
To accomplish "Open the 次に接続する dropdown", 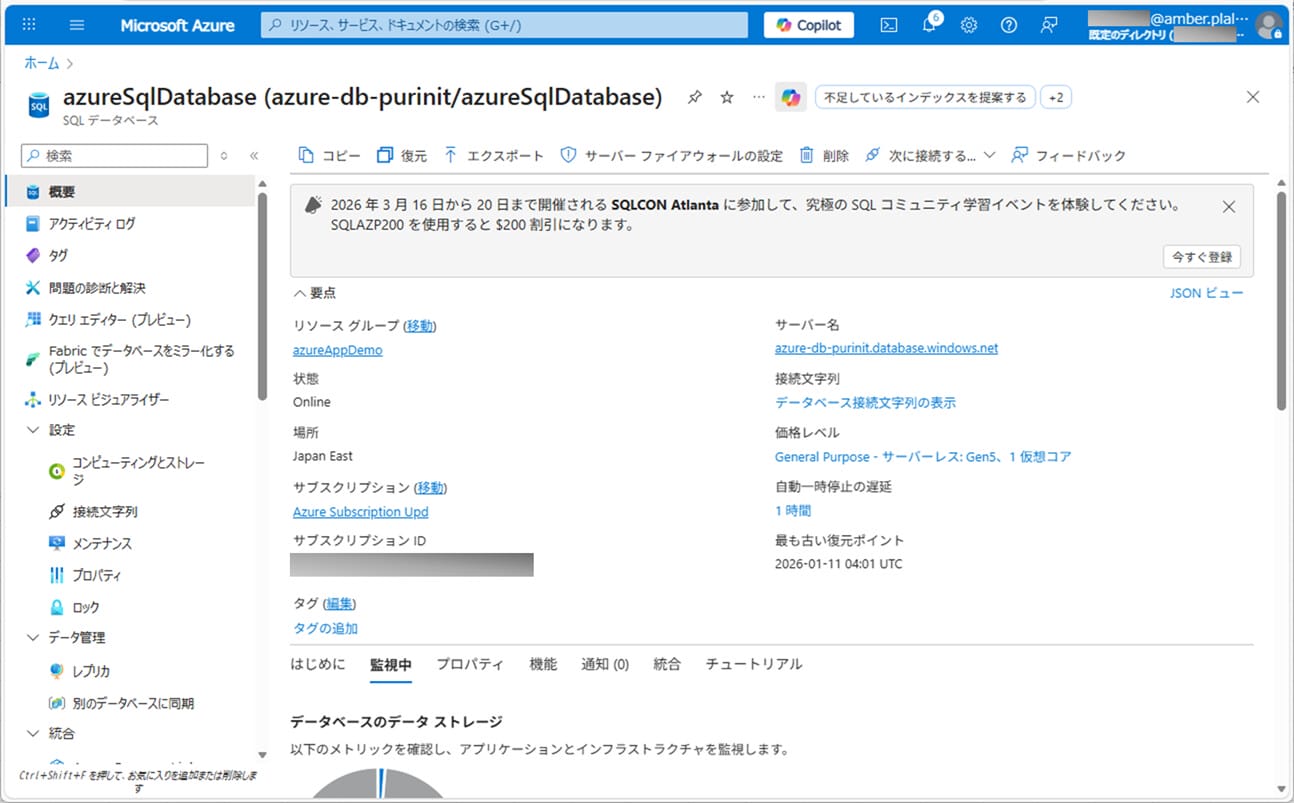I will click(930, 156).
